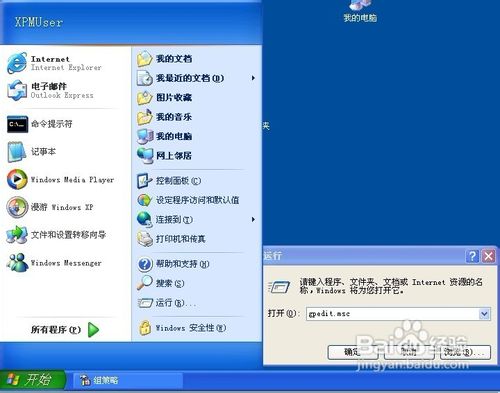The height and width of the screenshot is (393, 500).
Task: Click the gpedit.msc input field
Action: (x=393, y=314)
